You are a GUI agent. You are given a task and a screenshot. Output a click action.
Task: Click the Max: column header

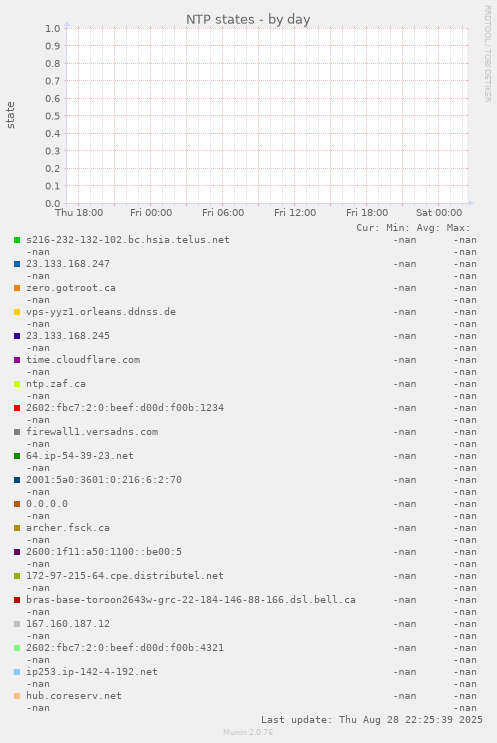(x=458, y=228)
